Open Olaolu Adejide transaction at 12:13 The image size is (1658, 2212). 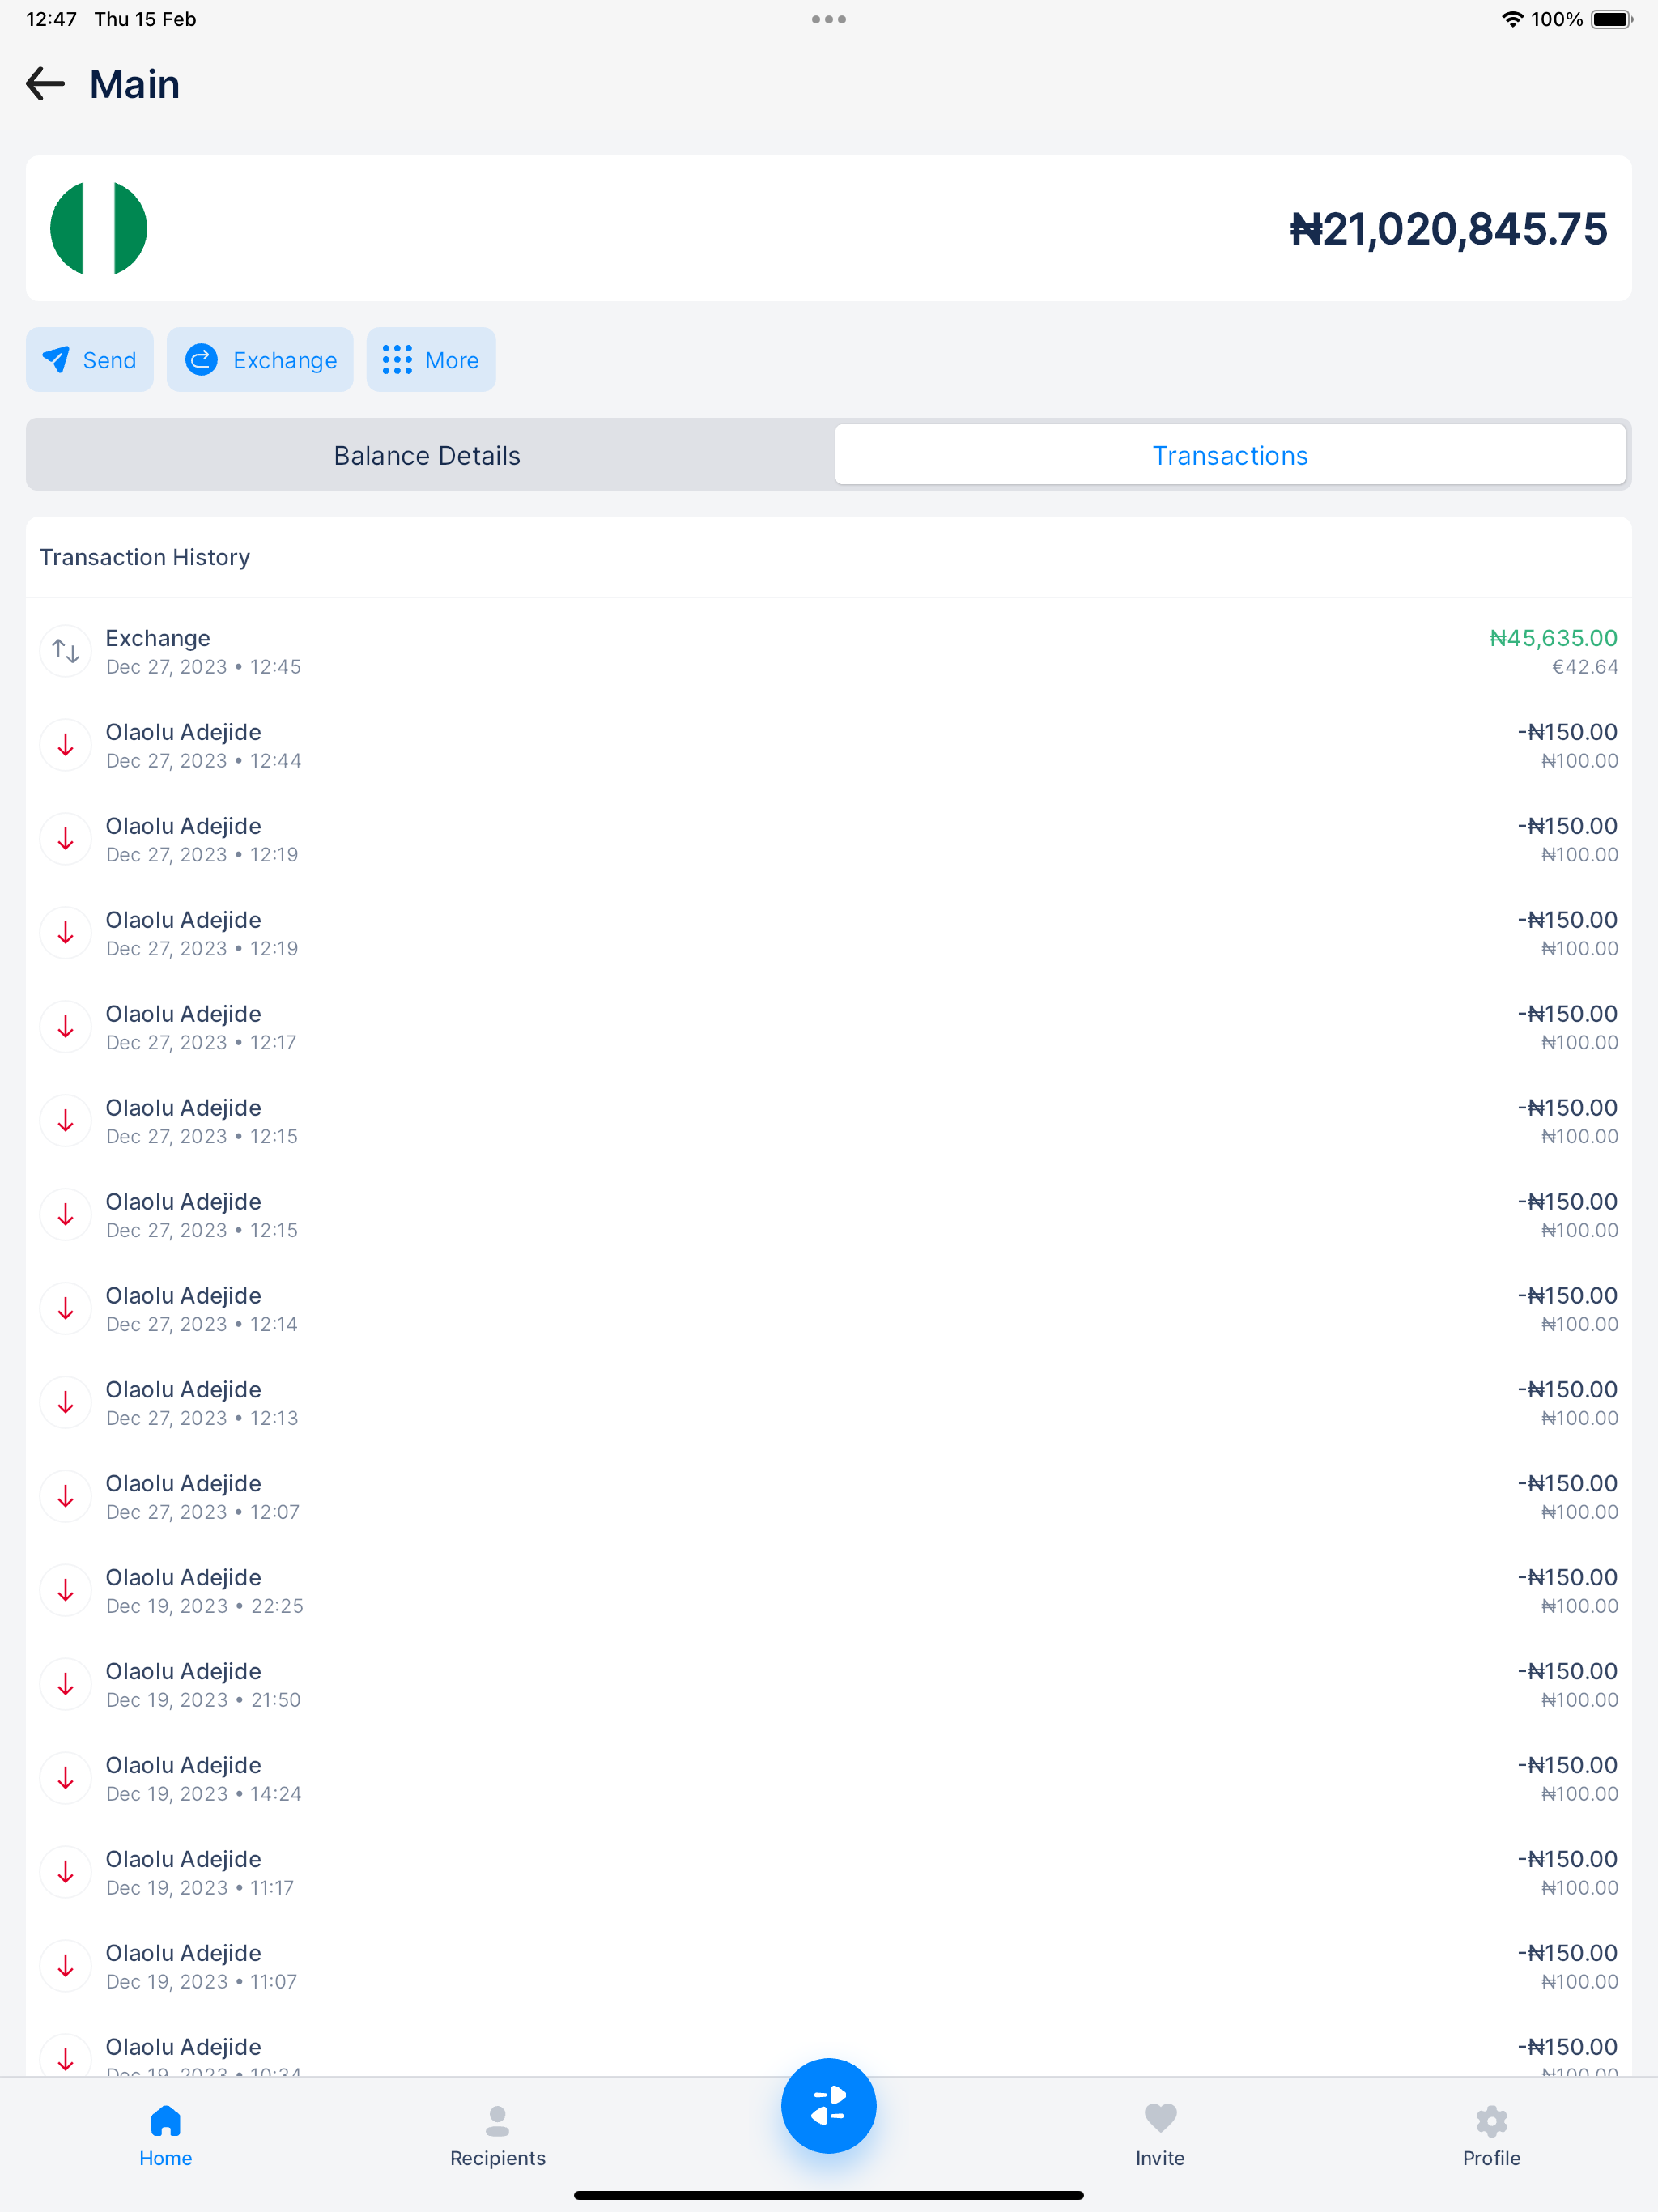tap(829, 1403)
